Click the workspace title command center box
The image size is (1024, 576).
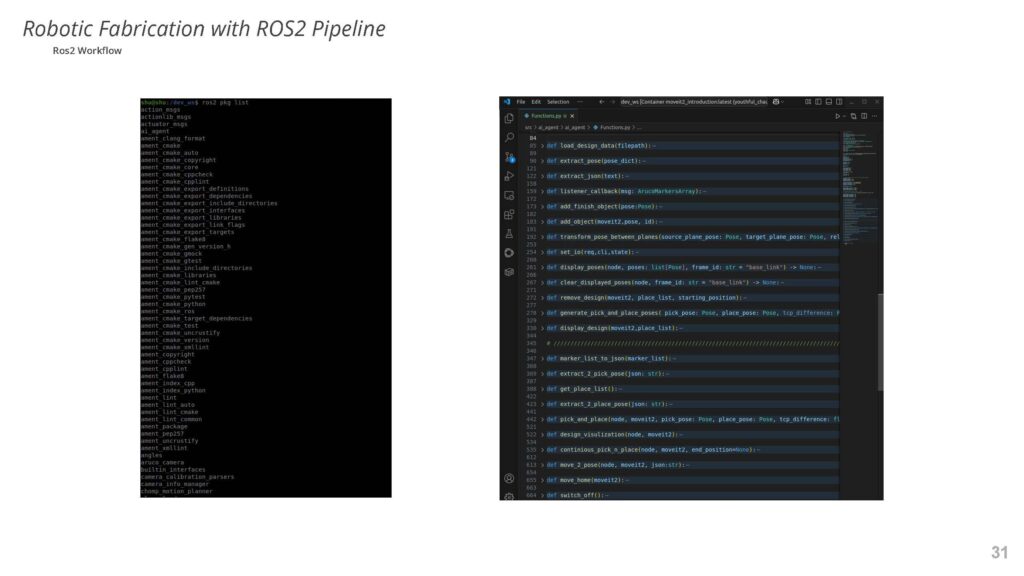pyautogui.click(x=694, y=102)
